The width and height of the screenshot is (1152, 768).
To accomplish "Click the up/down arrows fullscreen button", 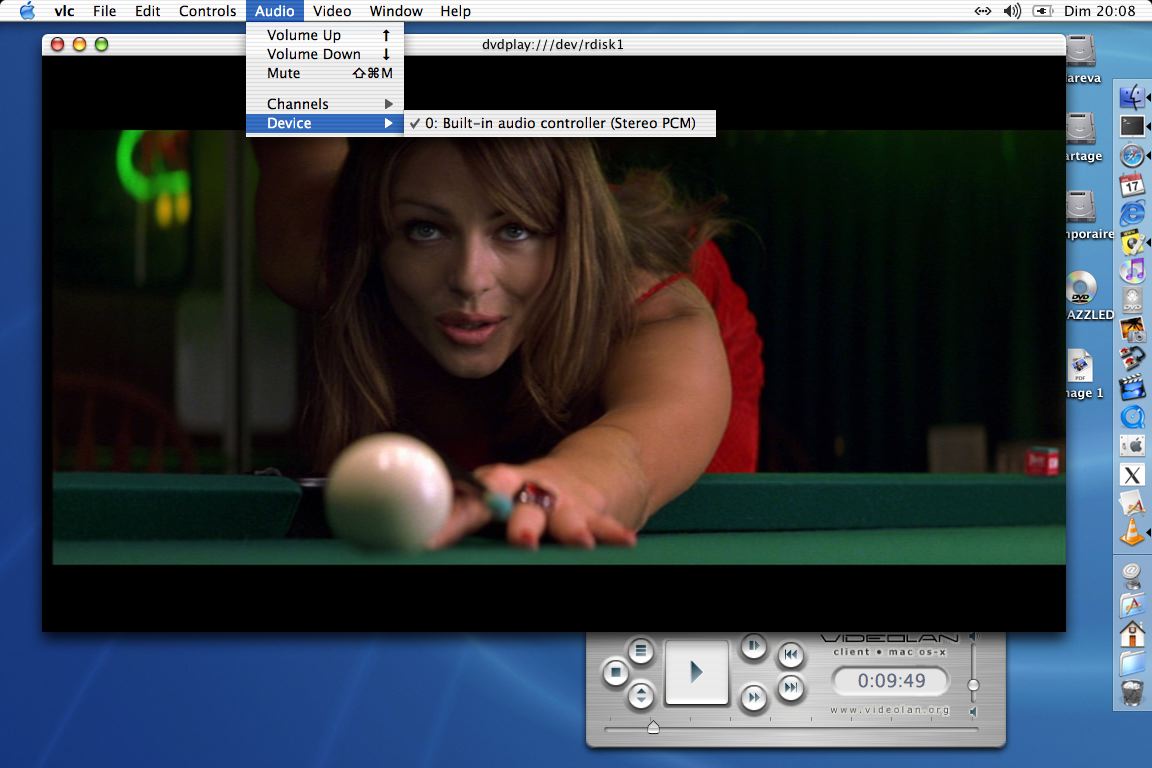I will (x=641, y=695).
